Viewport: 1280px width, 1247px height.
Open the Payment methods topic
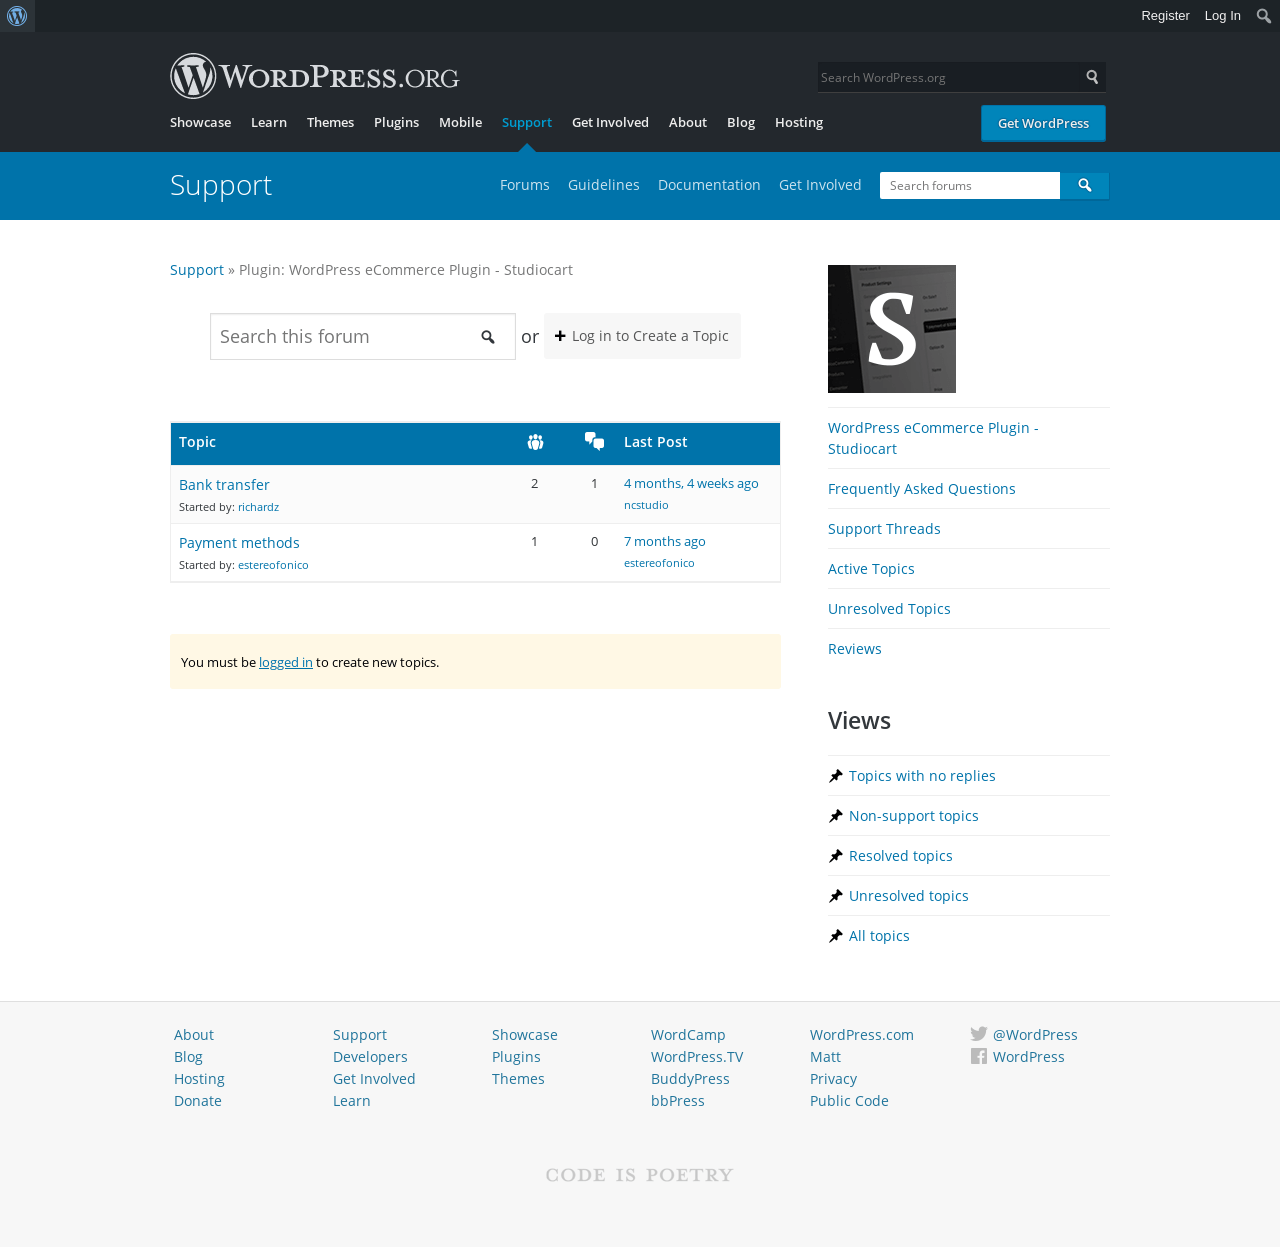[239, 543]
